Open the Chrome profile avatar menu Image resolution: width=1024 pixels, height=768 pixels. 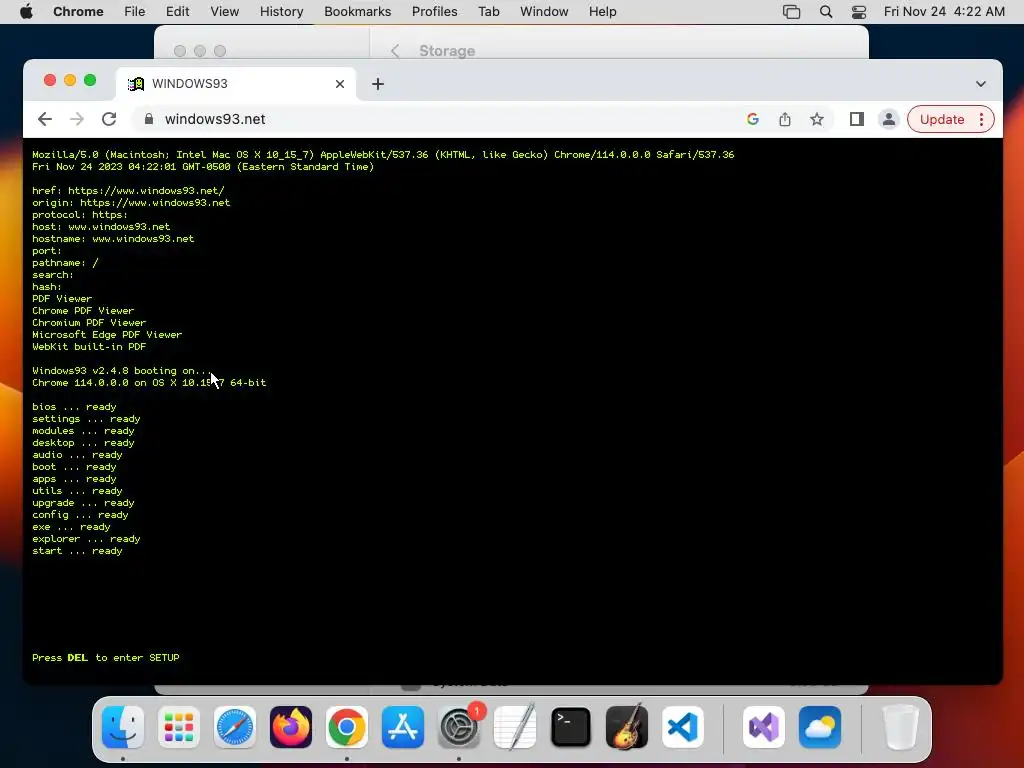(x=889, y=119)
